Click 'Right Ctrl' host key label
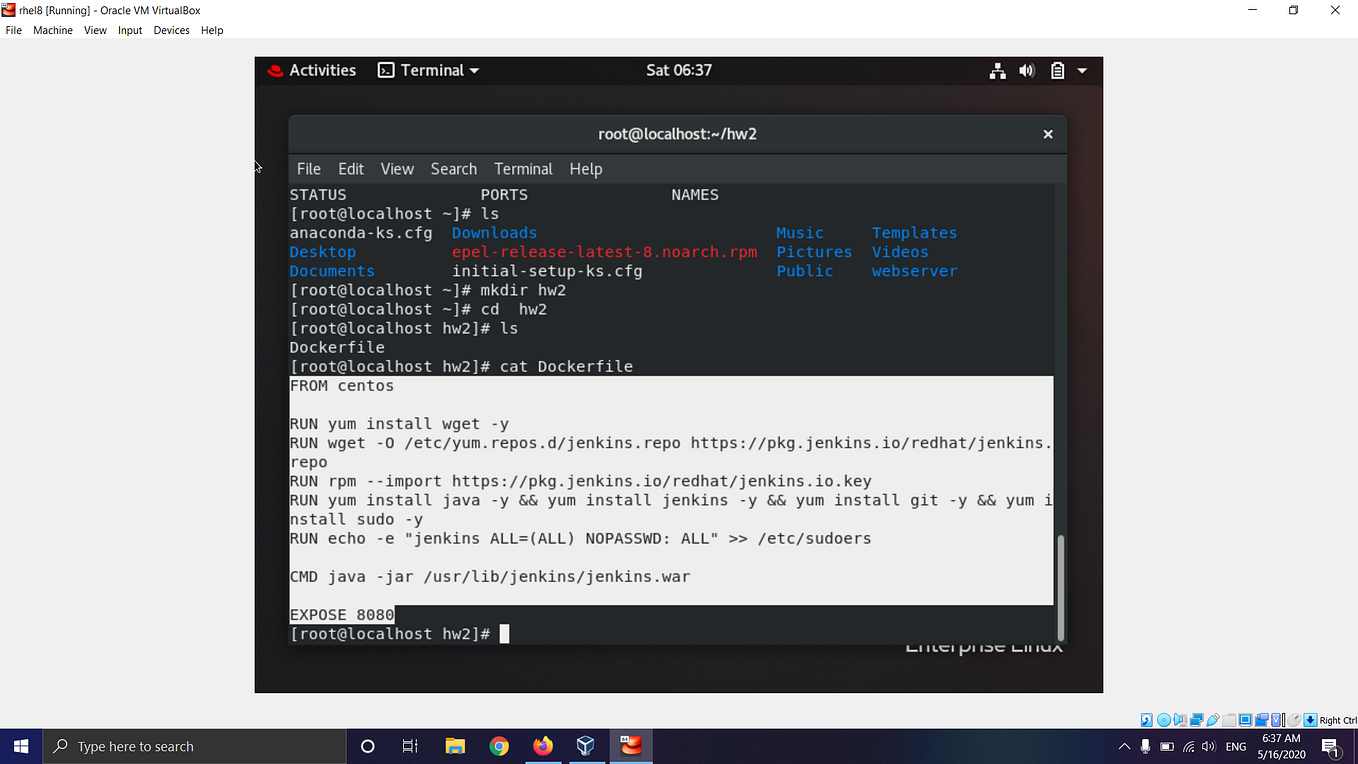This screenshot has width=1358, height=764. (x=1338, y=720)
